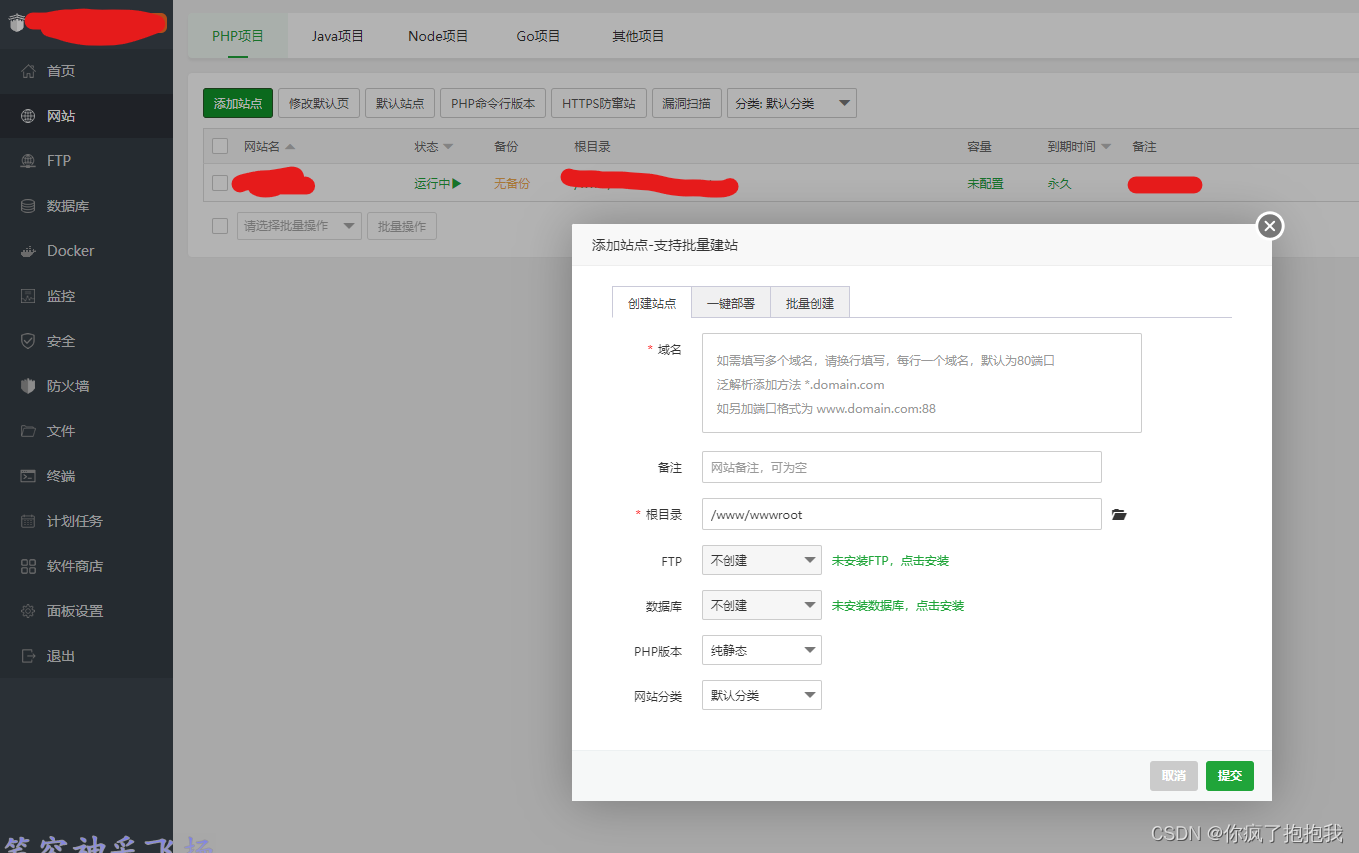The height and width of the screenshot is (853, 1359).
Task: Click the panel logo icon at top-left
Action: (15, 23)
